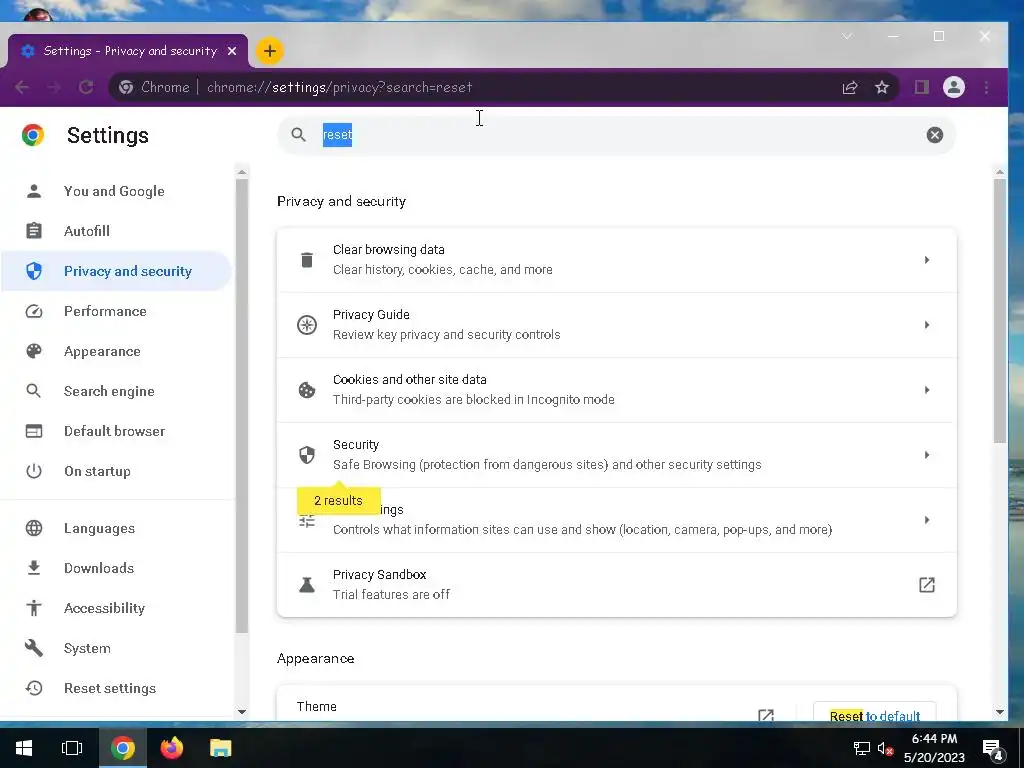Open System settings section
The width and height of the screenshot is (1024, 768).
click(x=116, y=648)
